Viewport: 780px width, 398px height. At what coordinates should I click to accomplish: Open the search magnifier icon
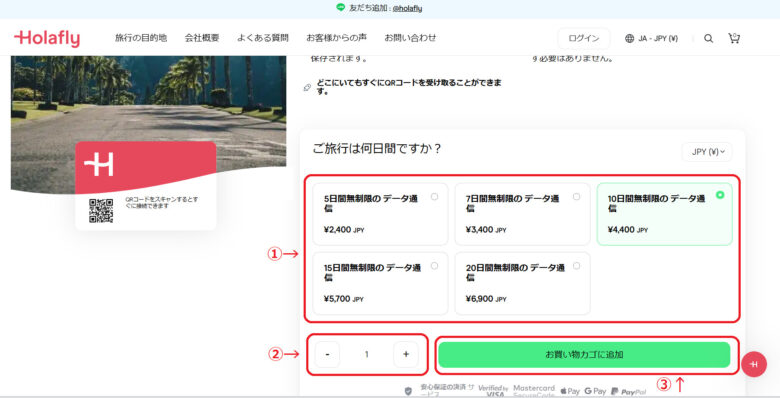(708, 38)
